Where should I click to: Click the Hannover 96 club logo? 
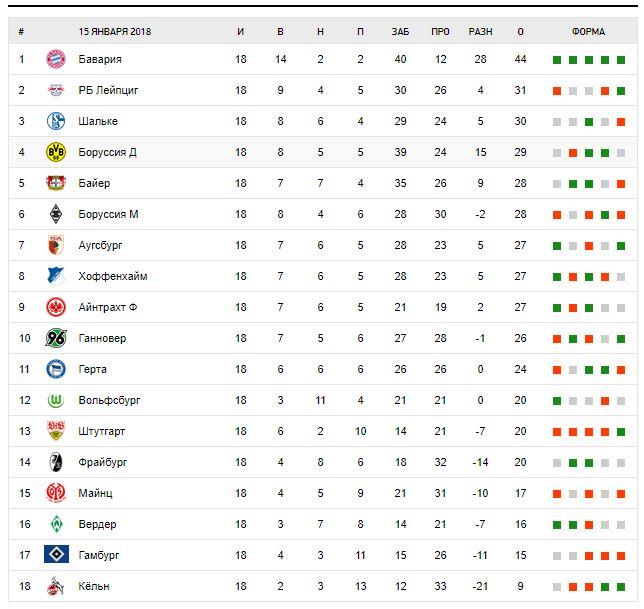point(55,339)
